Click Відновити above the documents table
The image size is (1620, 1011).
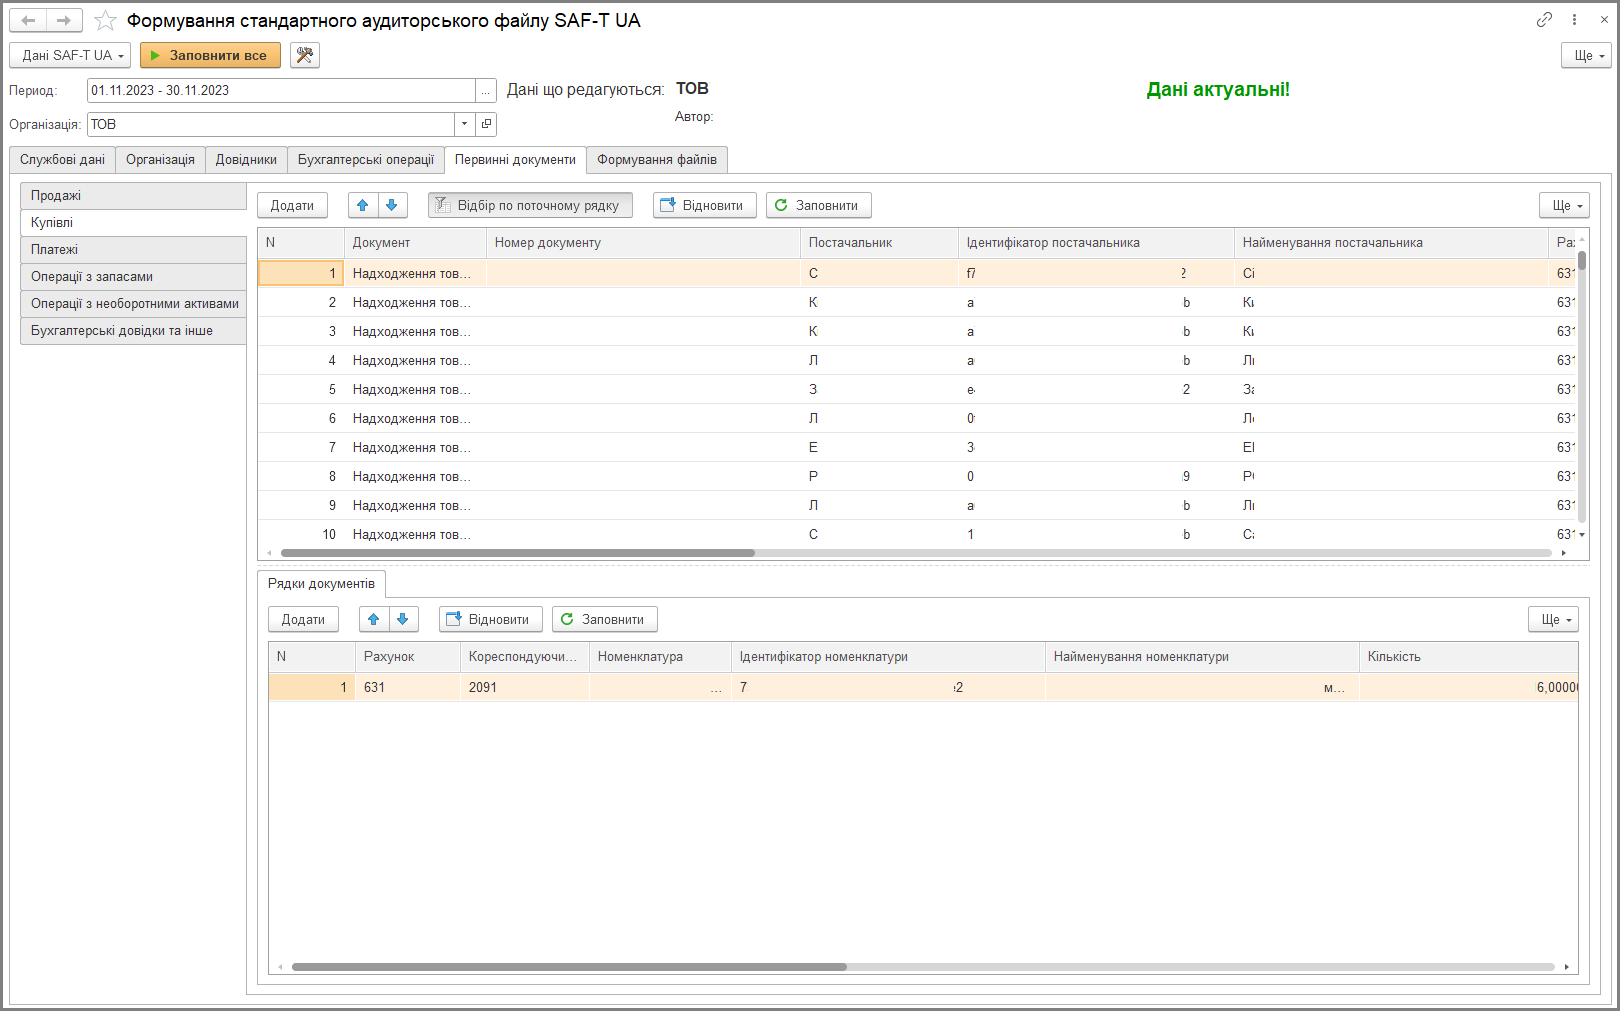click(x=705, y=205)
